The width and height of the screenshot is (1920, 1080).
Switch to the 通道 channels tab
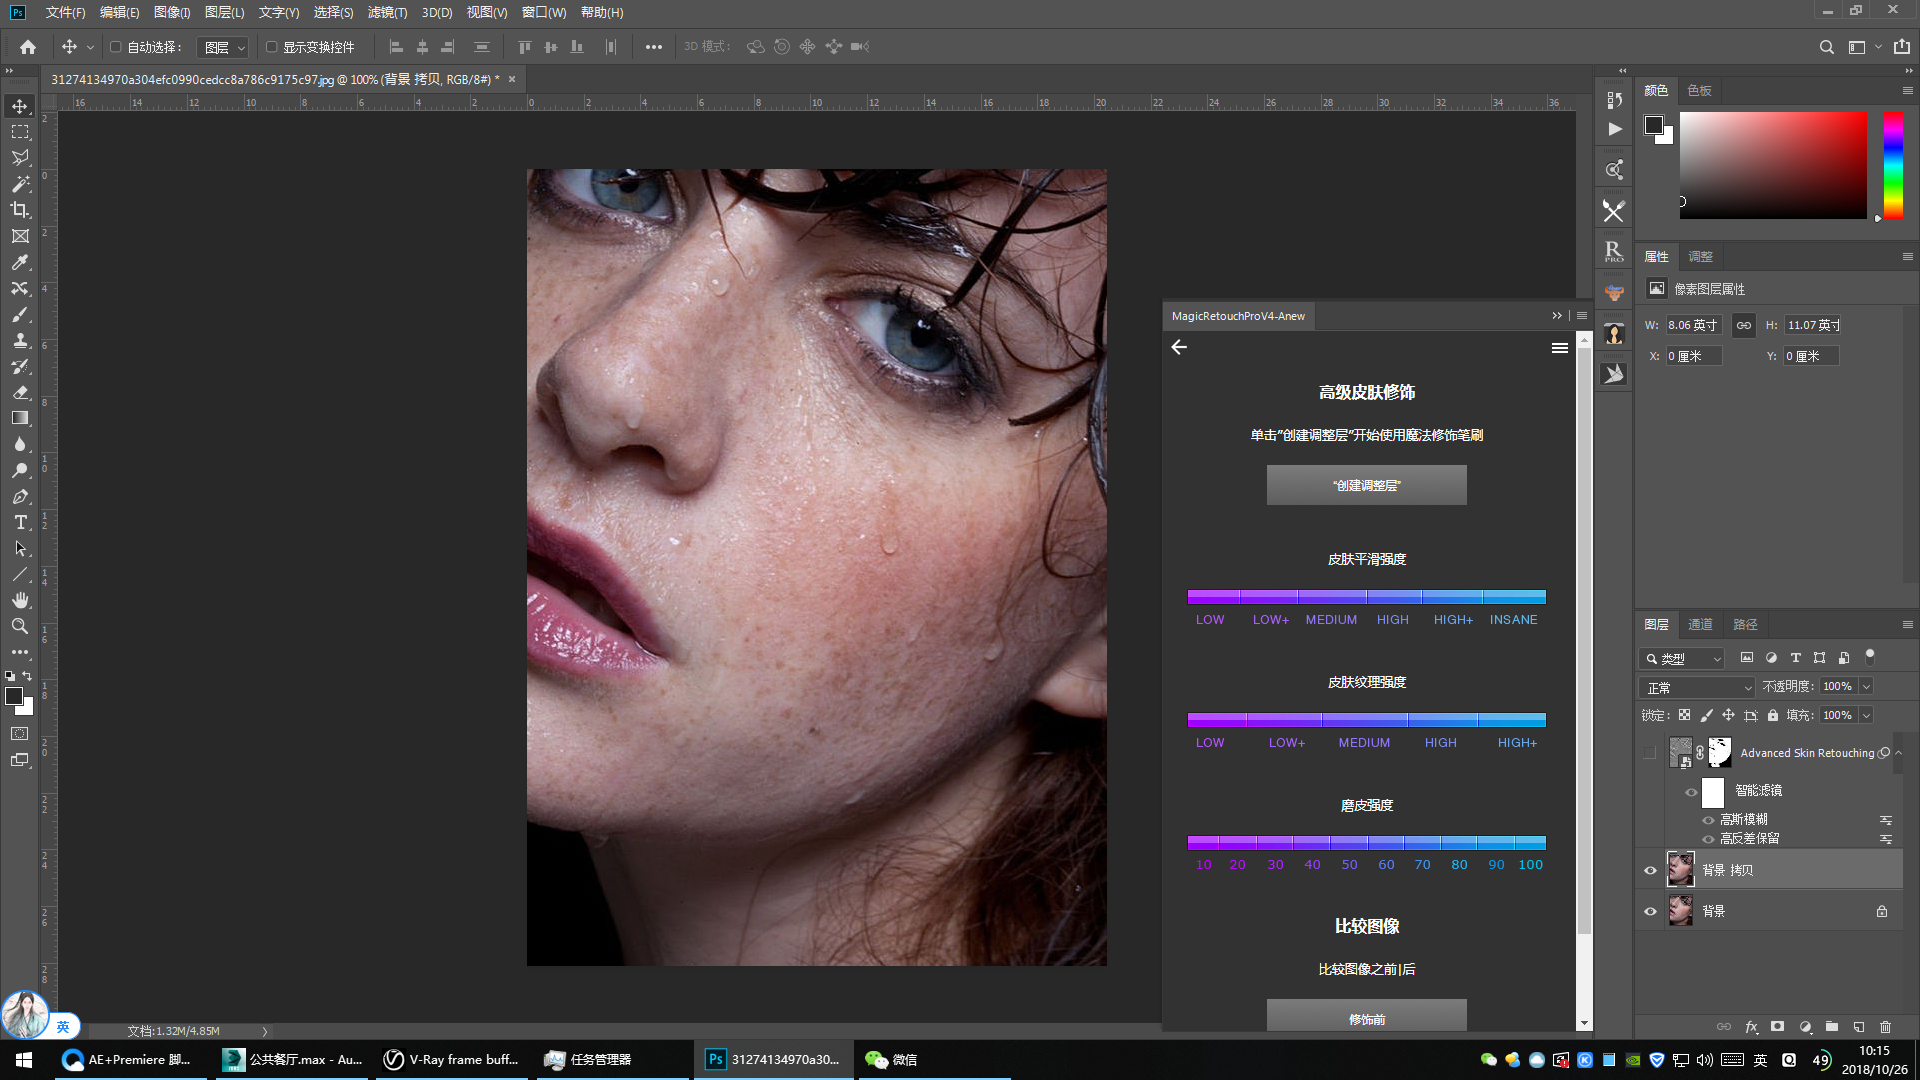click(x=1700, y=624)
